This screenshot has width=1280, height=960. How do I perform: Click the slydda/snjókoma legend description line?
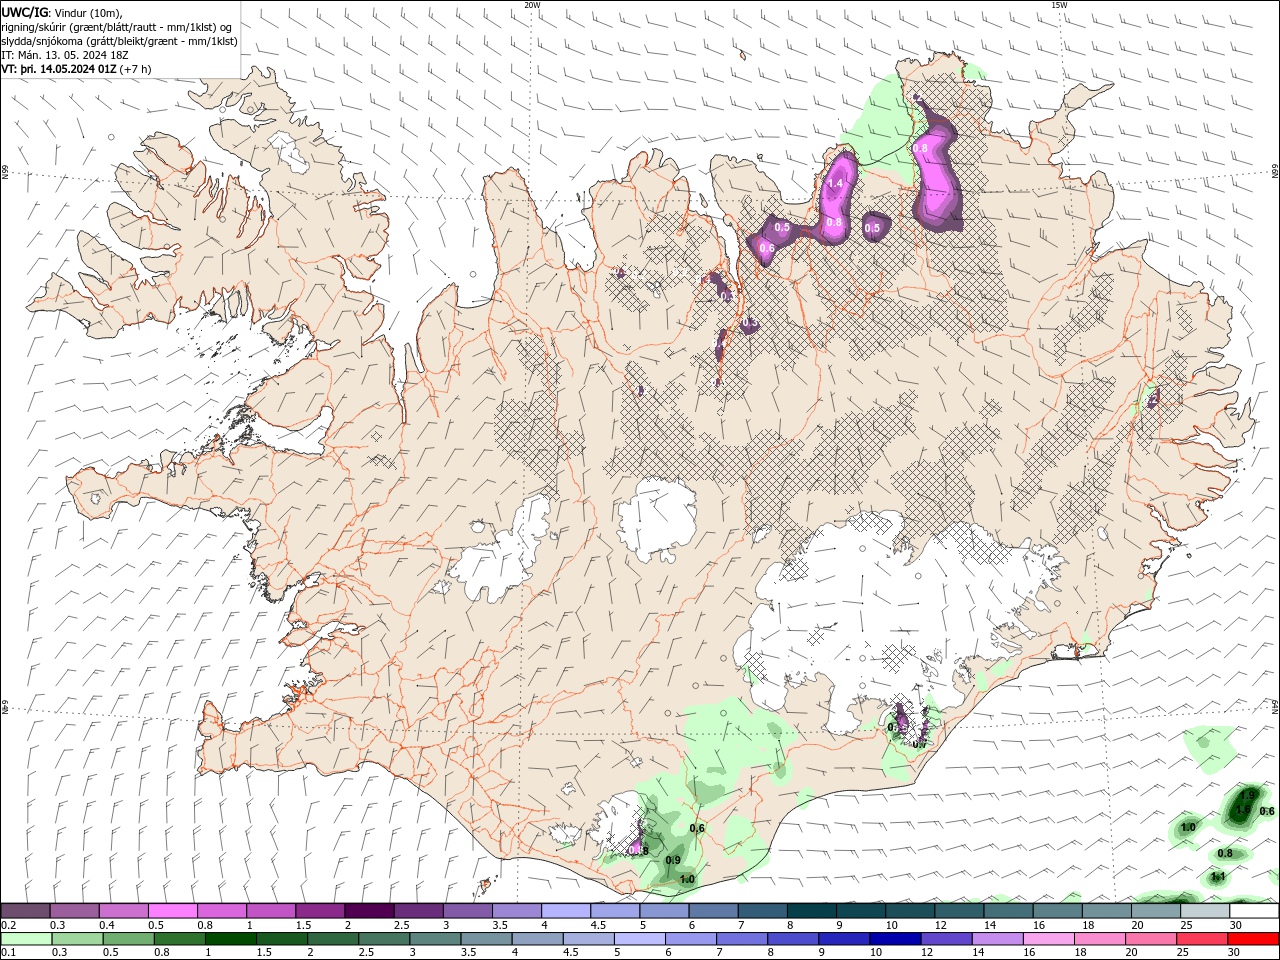(120, 41)
